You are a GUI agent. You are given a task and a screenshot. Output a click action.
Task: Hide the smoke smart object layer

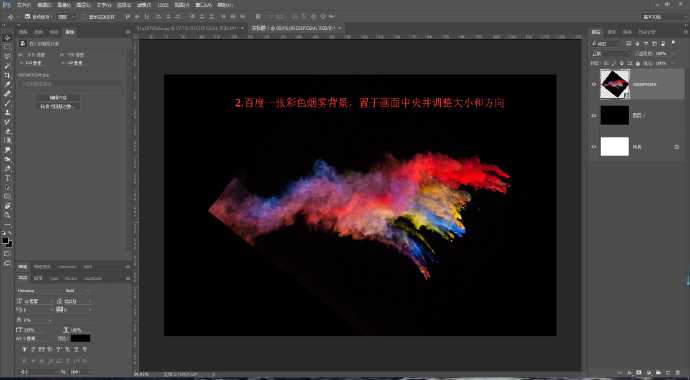click(595, 84)
